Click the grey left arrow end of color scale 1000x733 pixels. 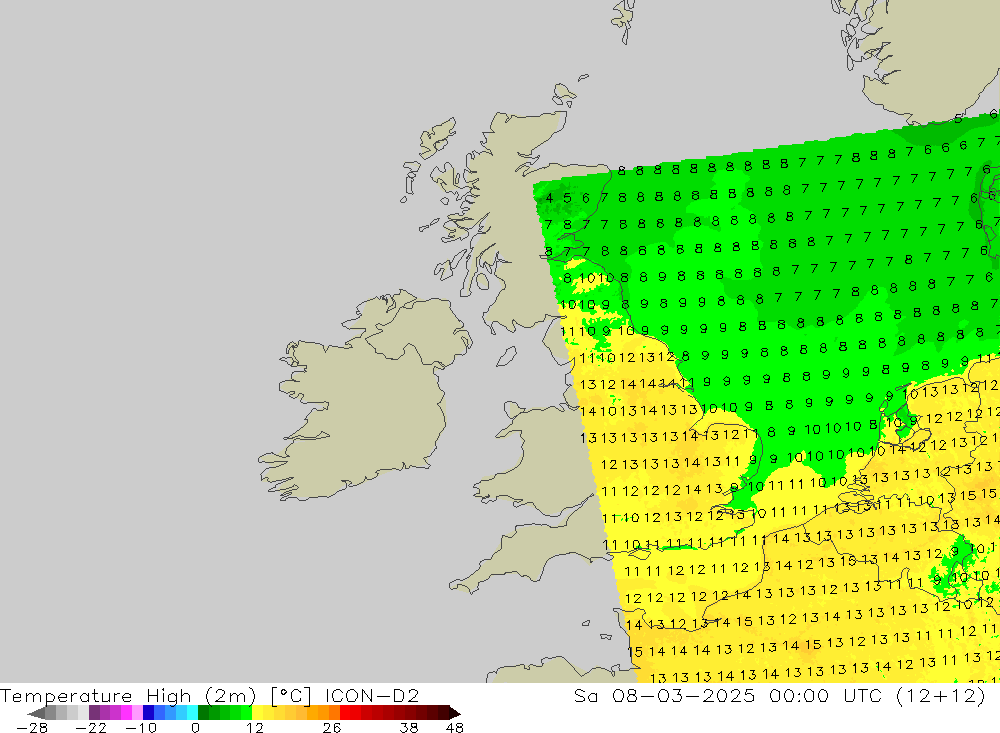36,713
